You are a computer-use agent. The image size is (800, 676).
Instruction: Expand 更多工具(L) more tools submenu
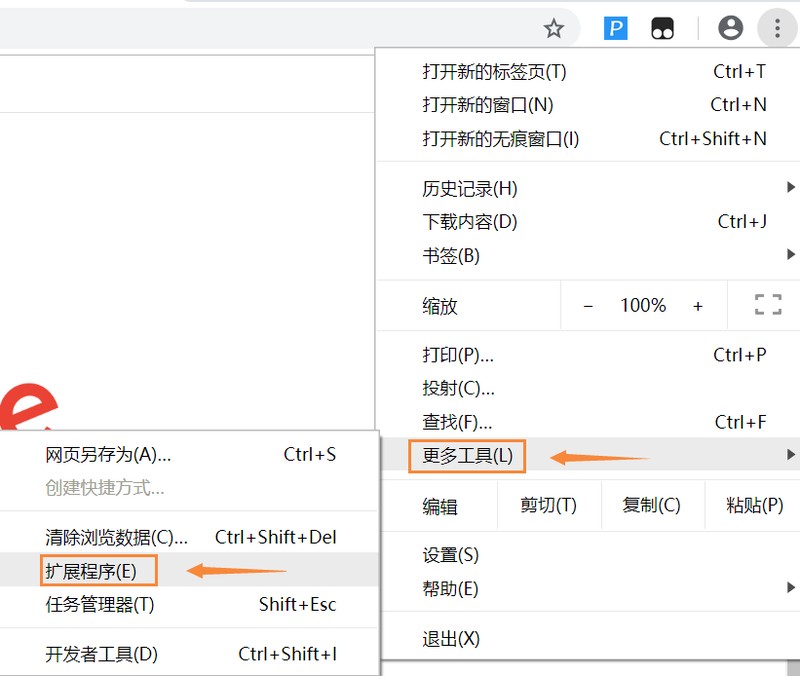pos(588,455)
